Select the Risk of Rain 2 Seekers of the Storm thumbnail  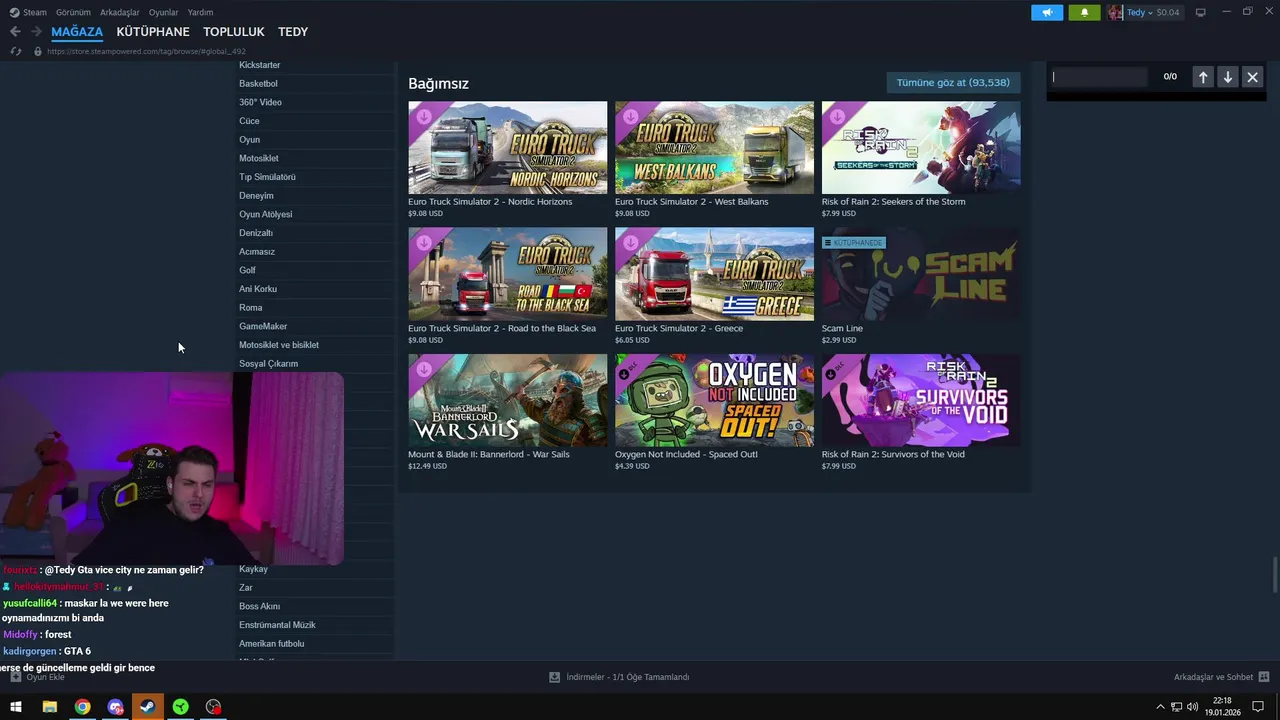pyautogui.click(x=921, y=147)
